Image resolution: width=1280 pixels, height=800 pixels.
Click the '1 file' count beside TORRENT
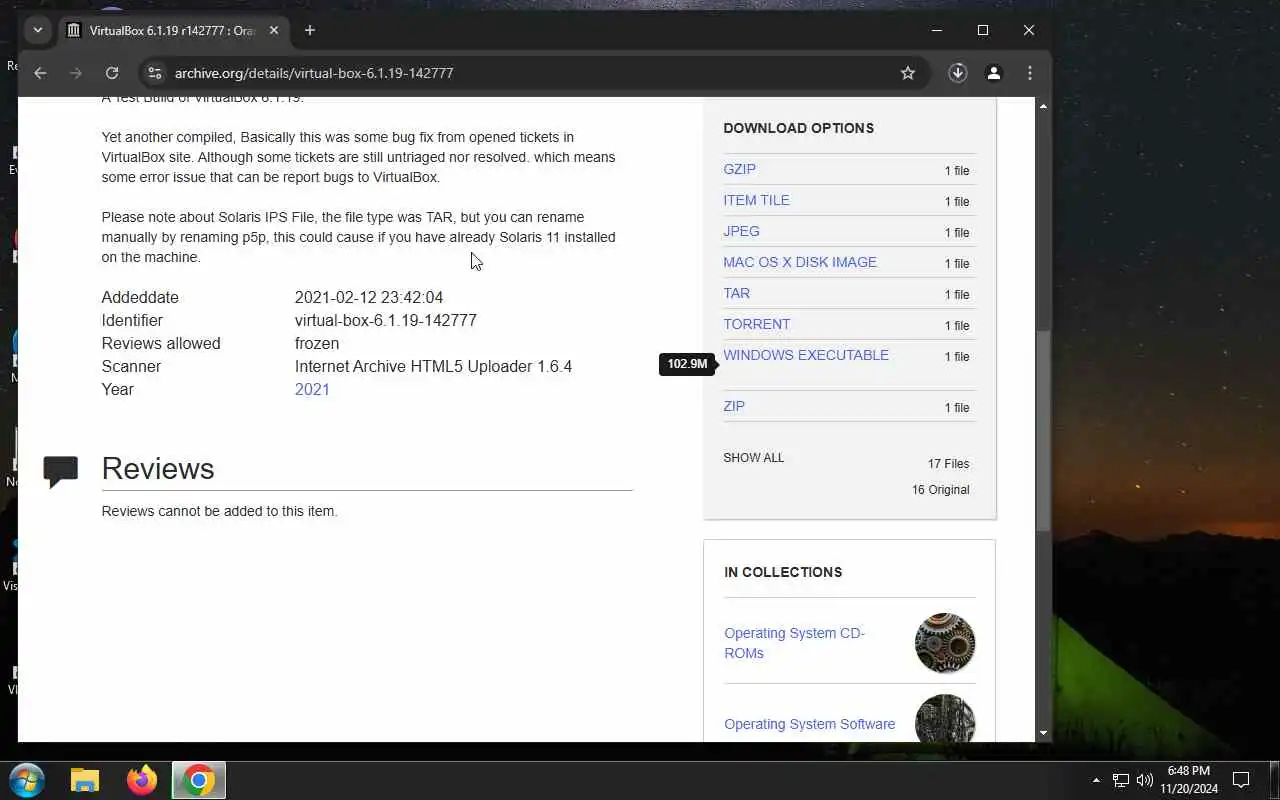click(957, 325)
